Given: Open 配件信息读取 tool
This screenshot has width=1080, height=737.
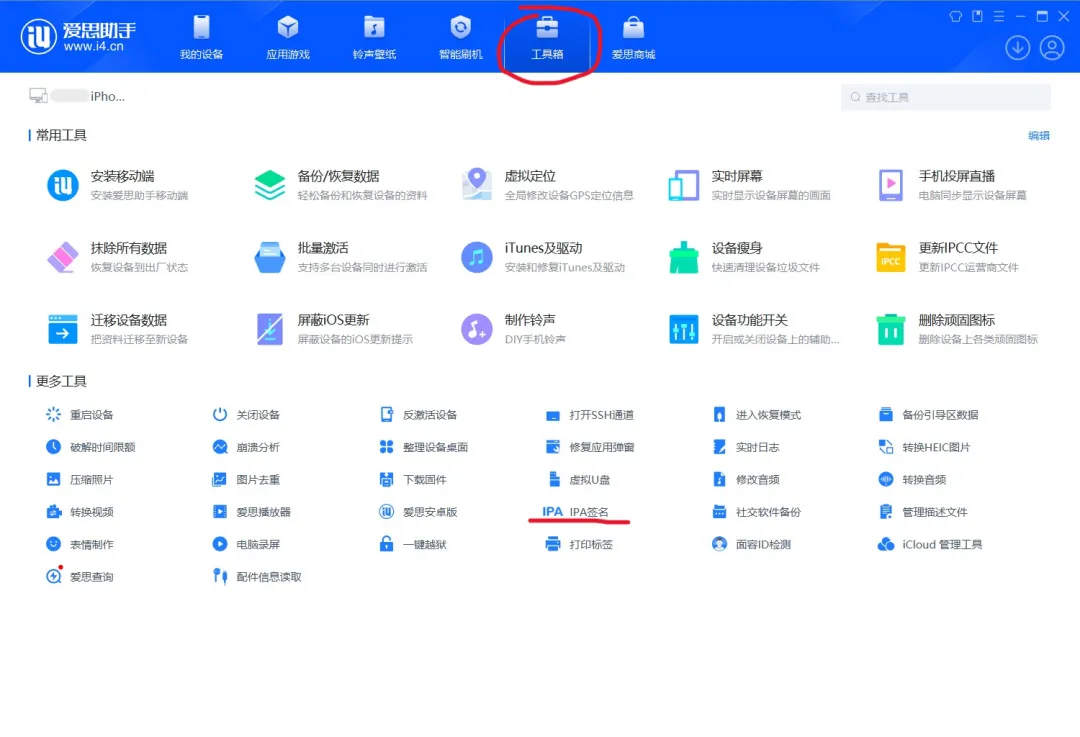Looking at the screenshot, I should [x=257, y=577].
